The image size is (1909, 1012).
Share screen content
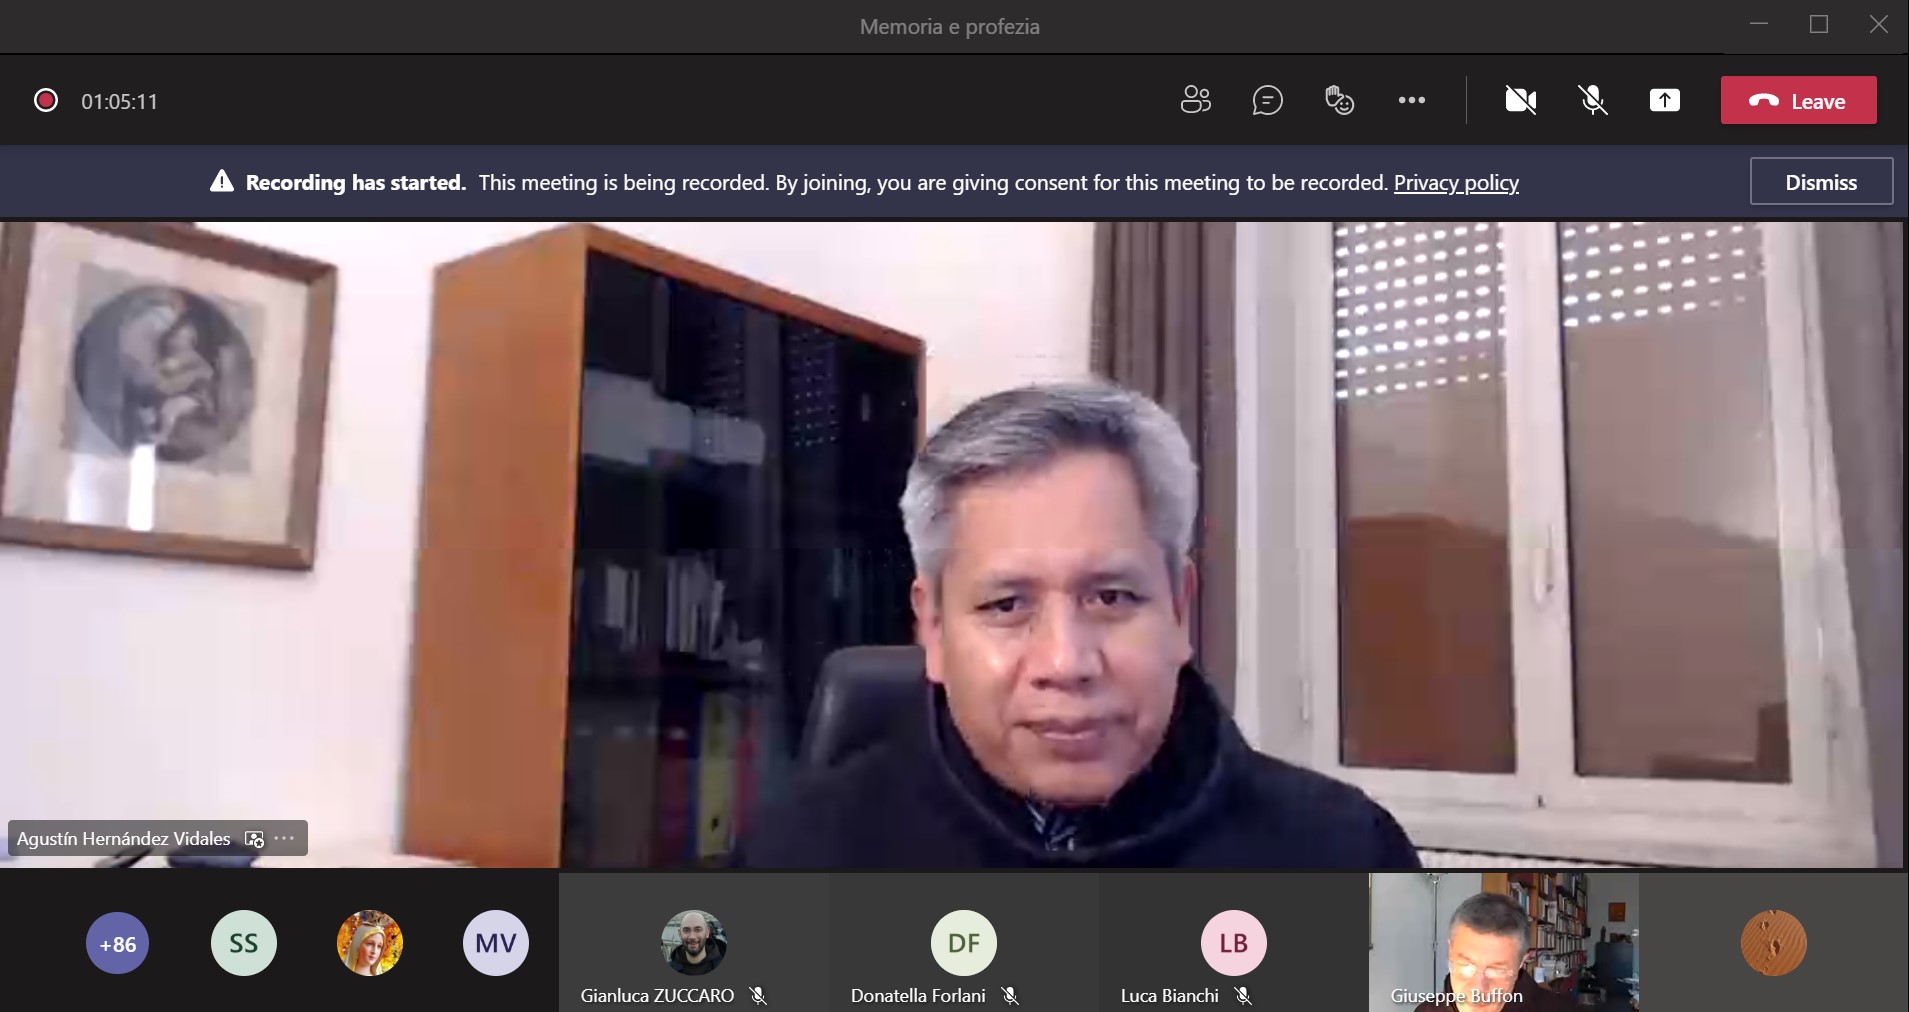click(1664, 100)
